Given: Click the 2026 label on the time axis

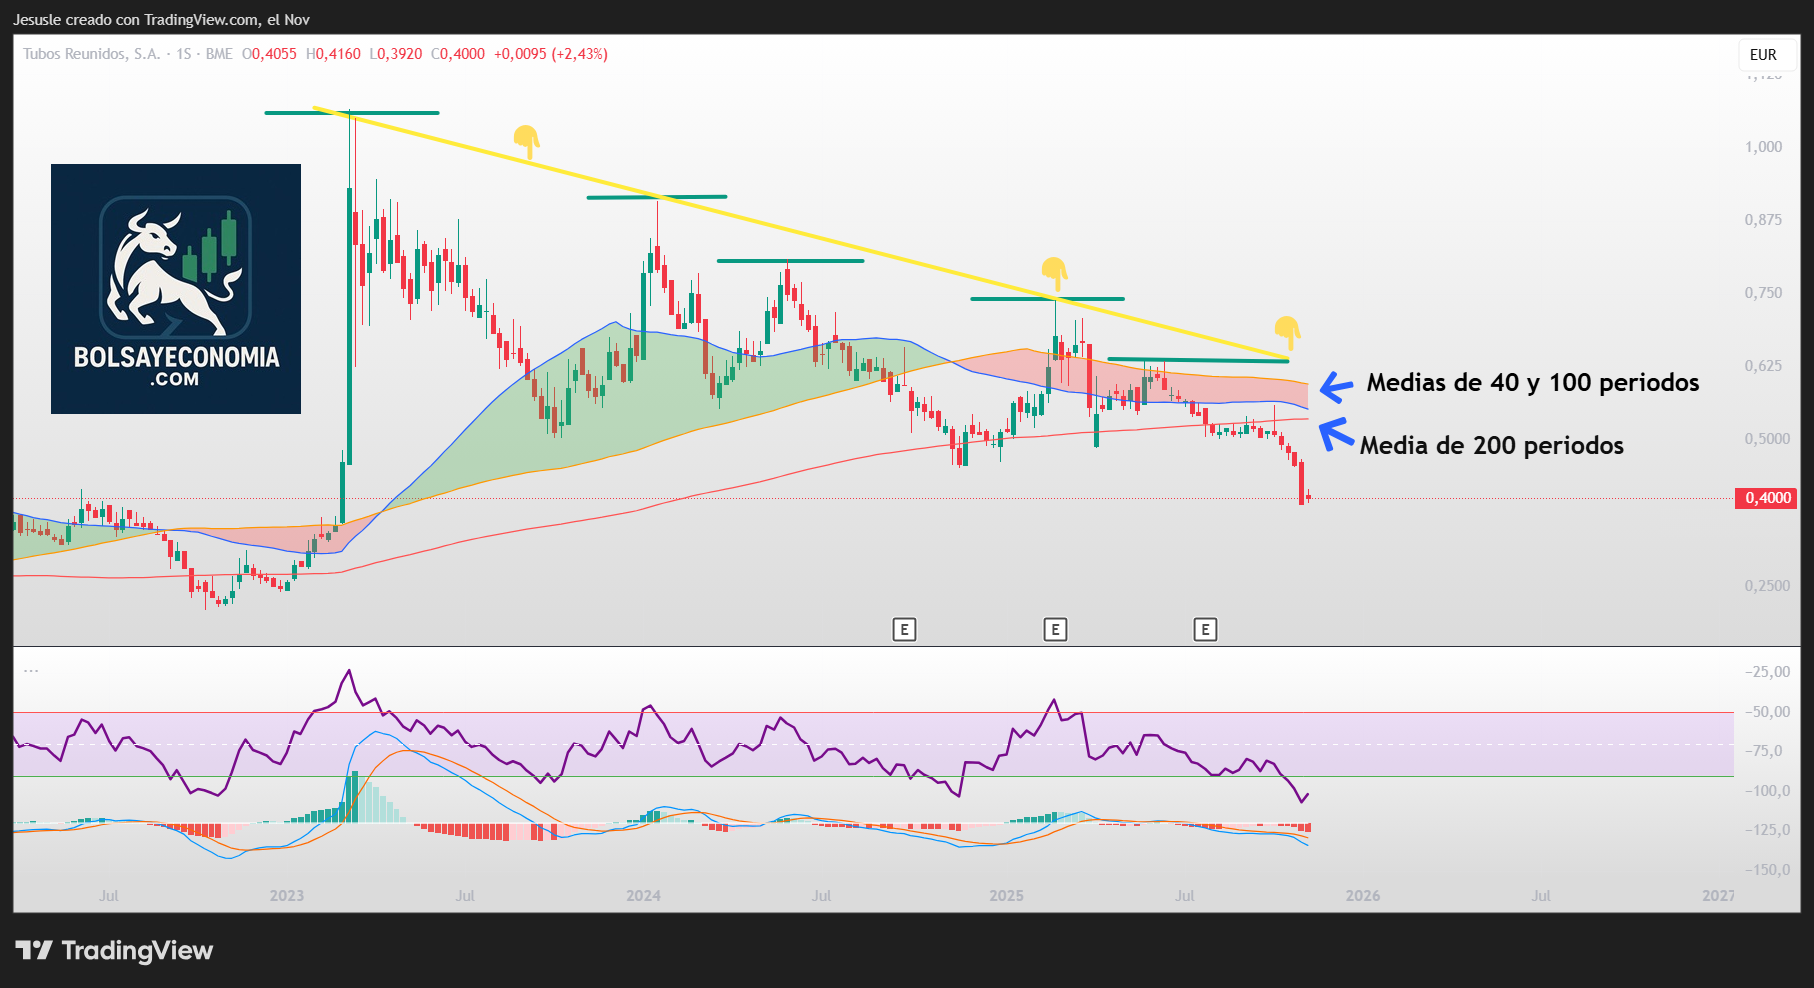Looking at the screenshot, I should click(1362, 895).
